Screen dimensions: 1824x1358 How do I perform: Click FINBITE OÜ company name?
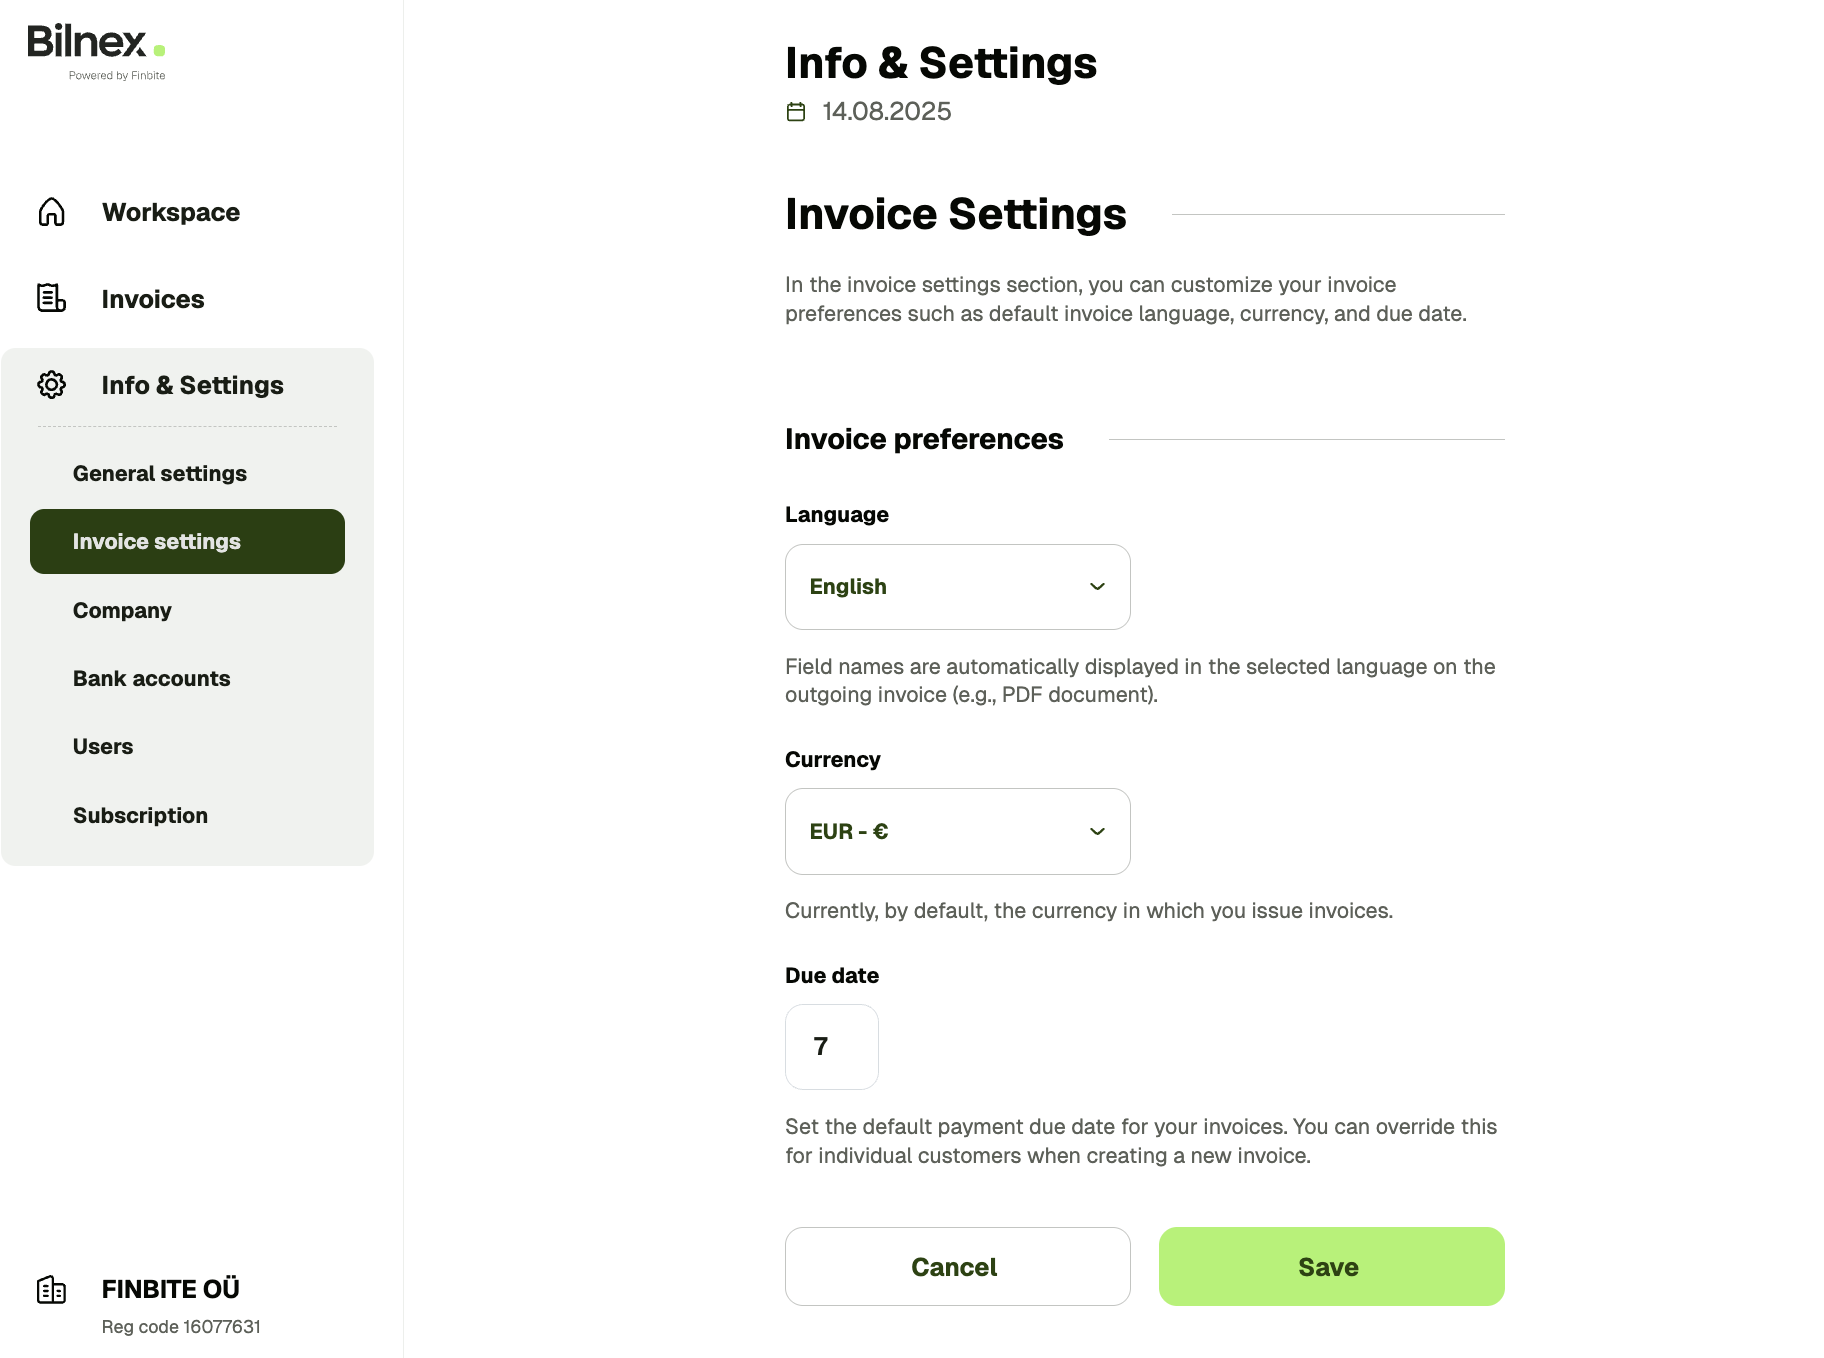click(x=171, y=1289)
